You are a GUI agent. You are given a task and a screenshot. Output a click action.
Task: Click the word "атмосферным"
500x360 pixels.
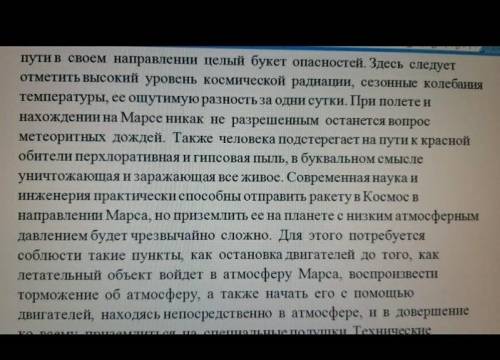point(437,216)
